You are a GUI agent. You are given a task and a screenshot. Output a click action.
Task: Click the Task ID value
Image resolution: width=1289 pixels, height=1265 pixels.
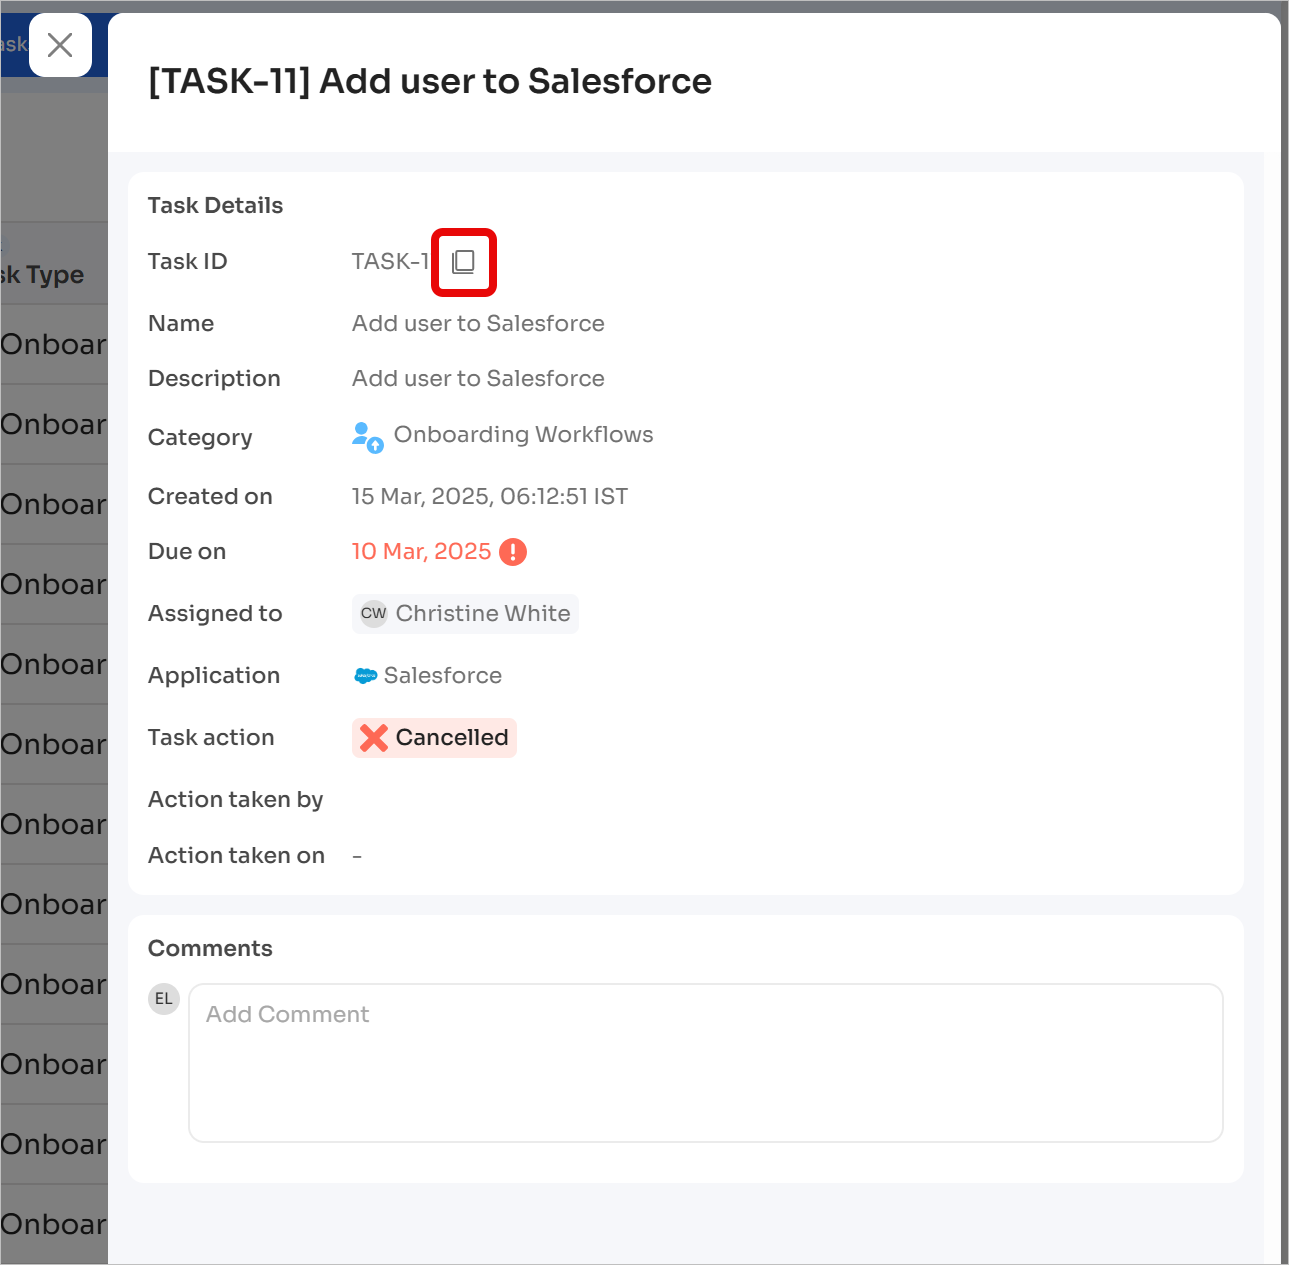point(390,262)
